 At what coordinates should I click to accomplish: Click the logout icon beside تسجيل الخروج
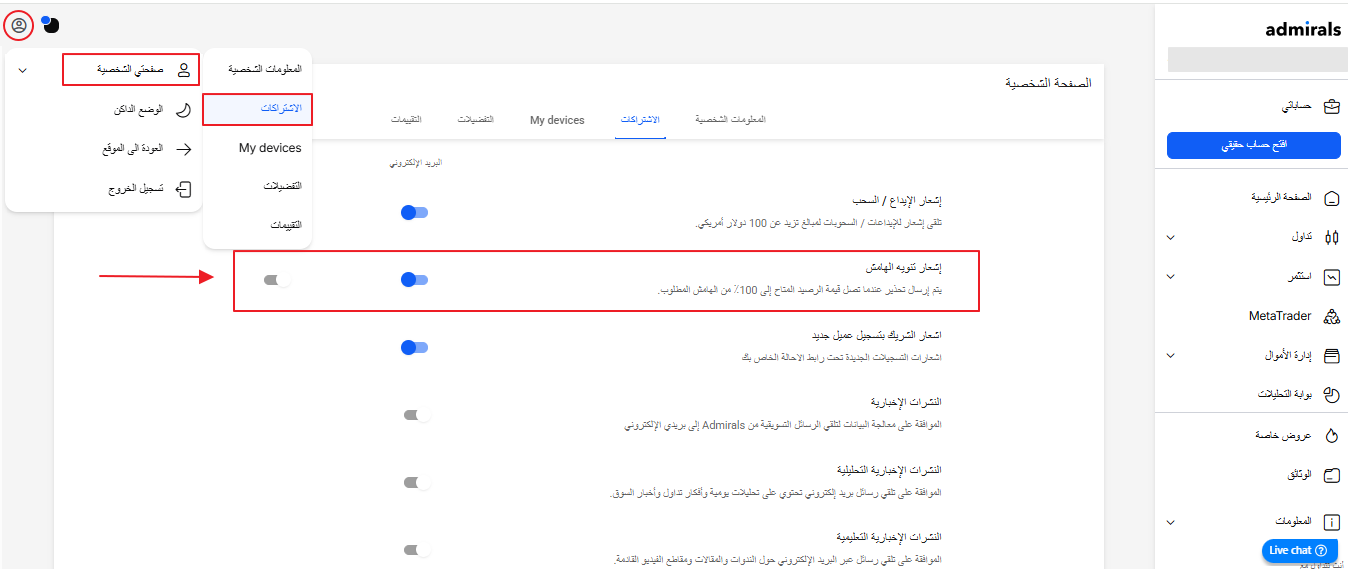tap(183, 188)
